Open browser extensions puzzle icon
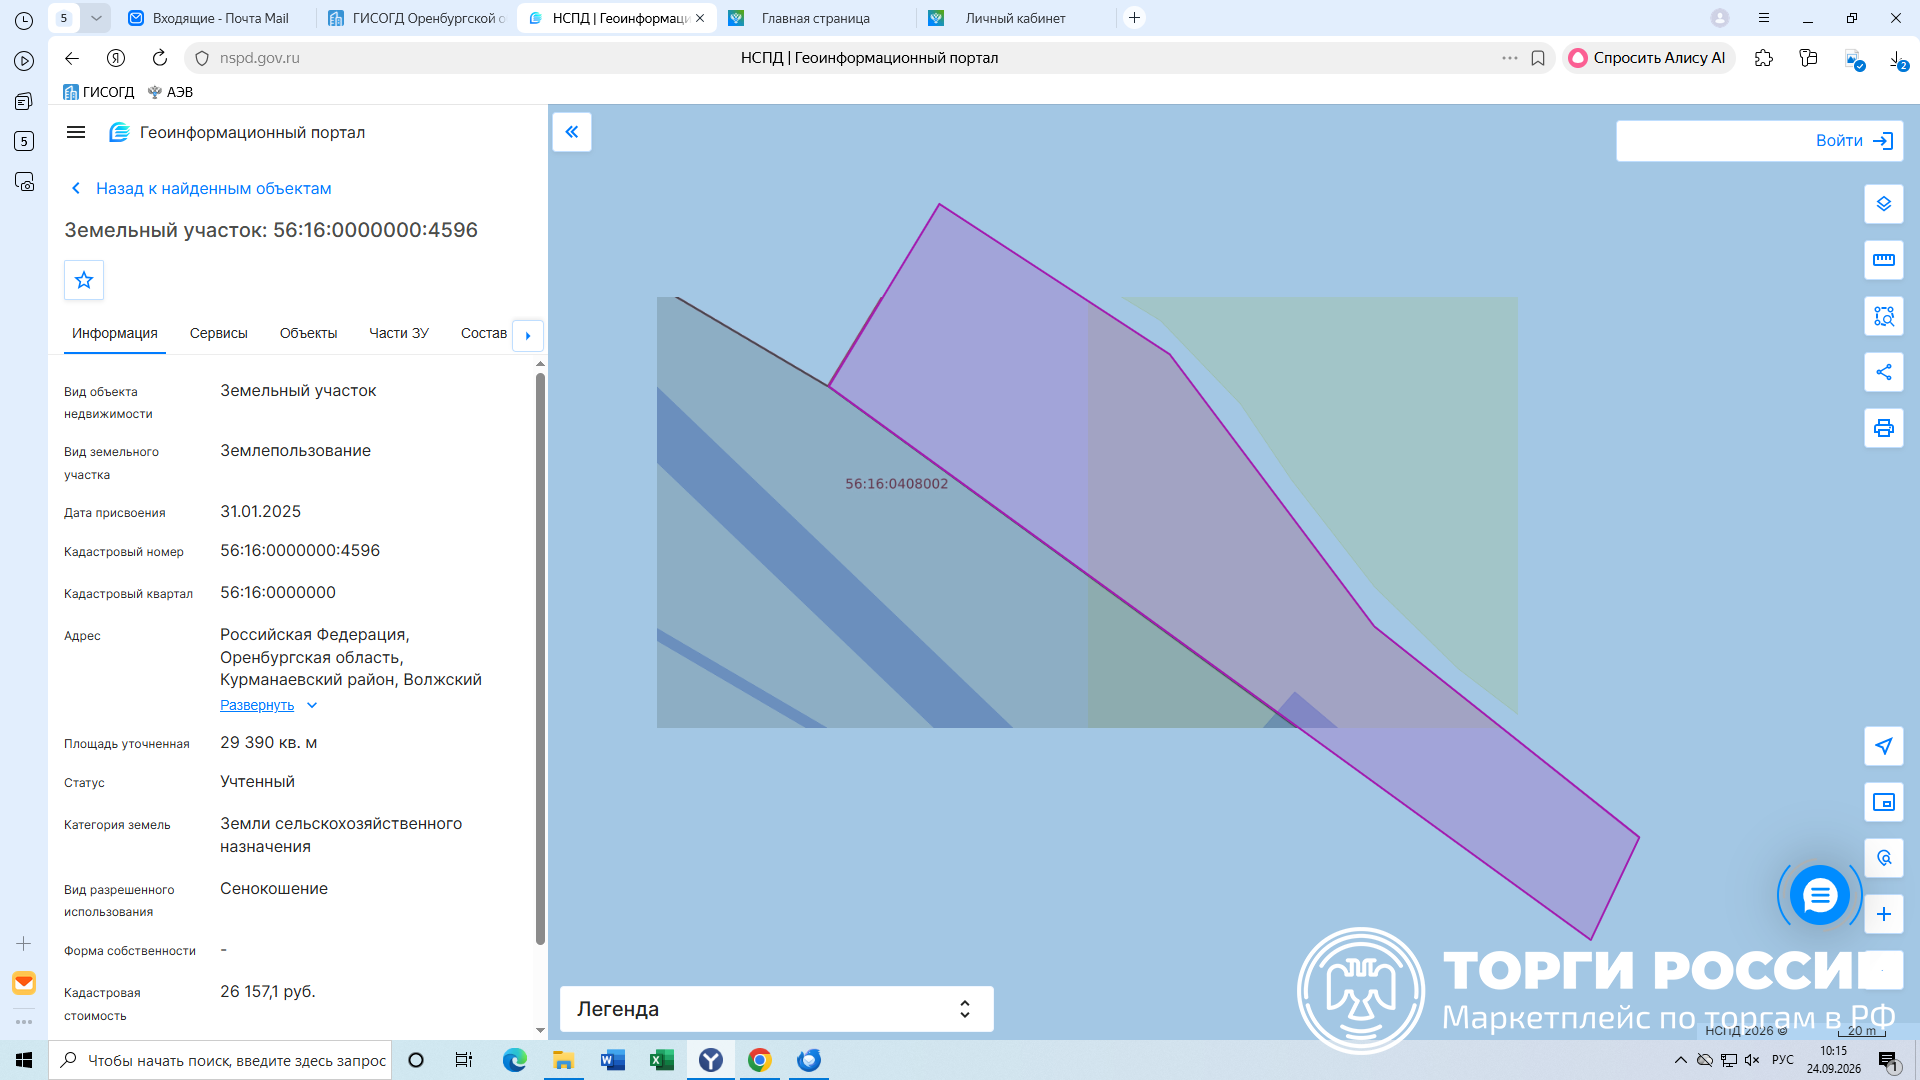 [x=1764, y=58]
